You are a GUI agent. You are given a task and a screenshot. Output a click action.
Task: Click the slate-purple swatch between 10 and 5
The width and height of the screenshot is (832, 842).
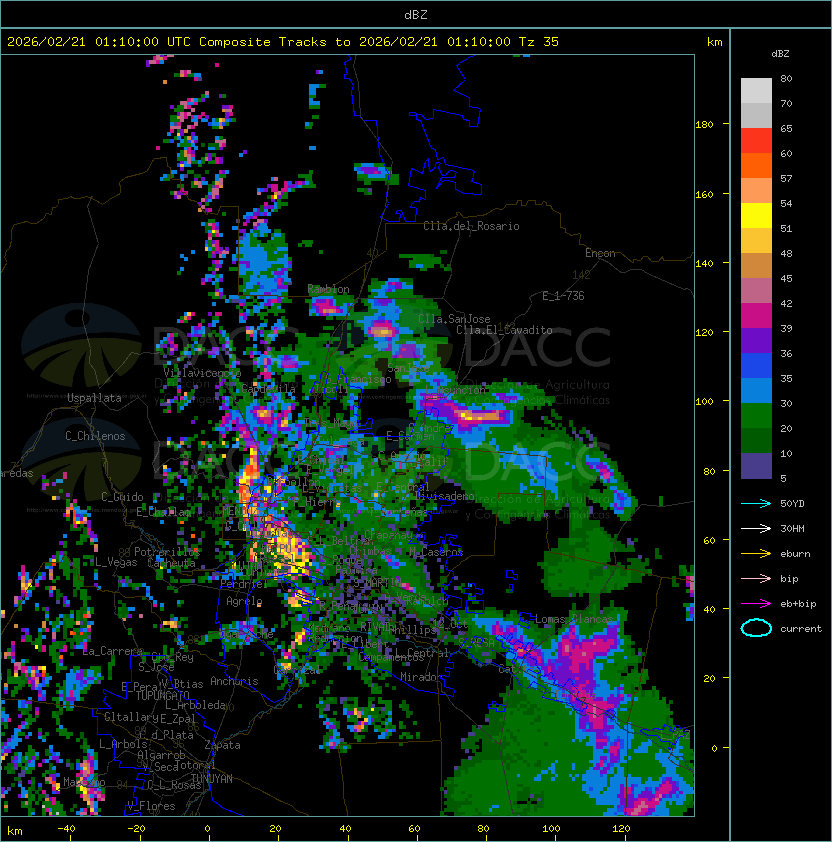click(756, 466)
